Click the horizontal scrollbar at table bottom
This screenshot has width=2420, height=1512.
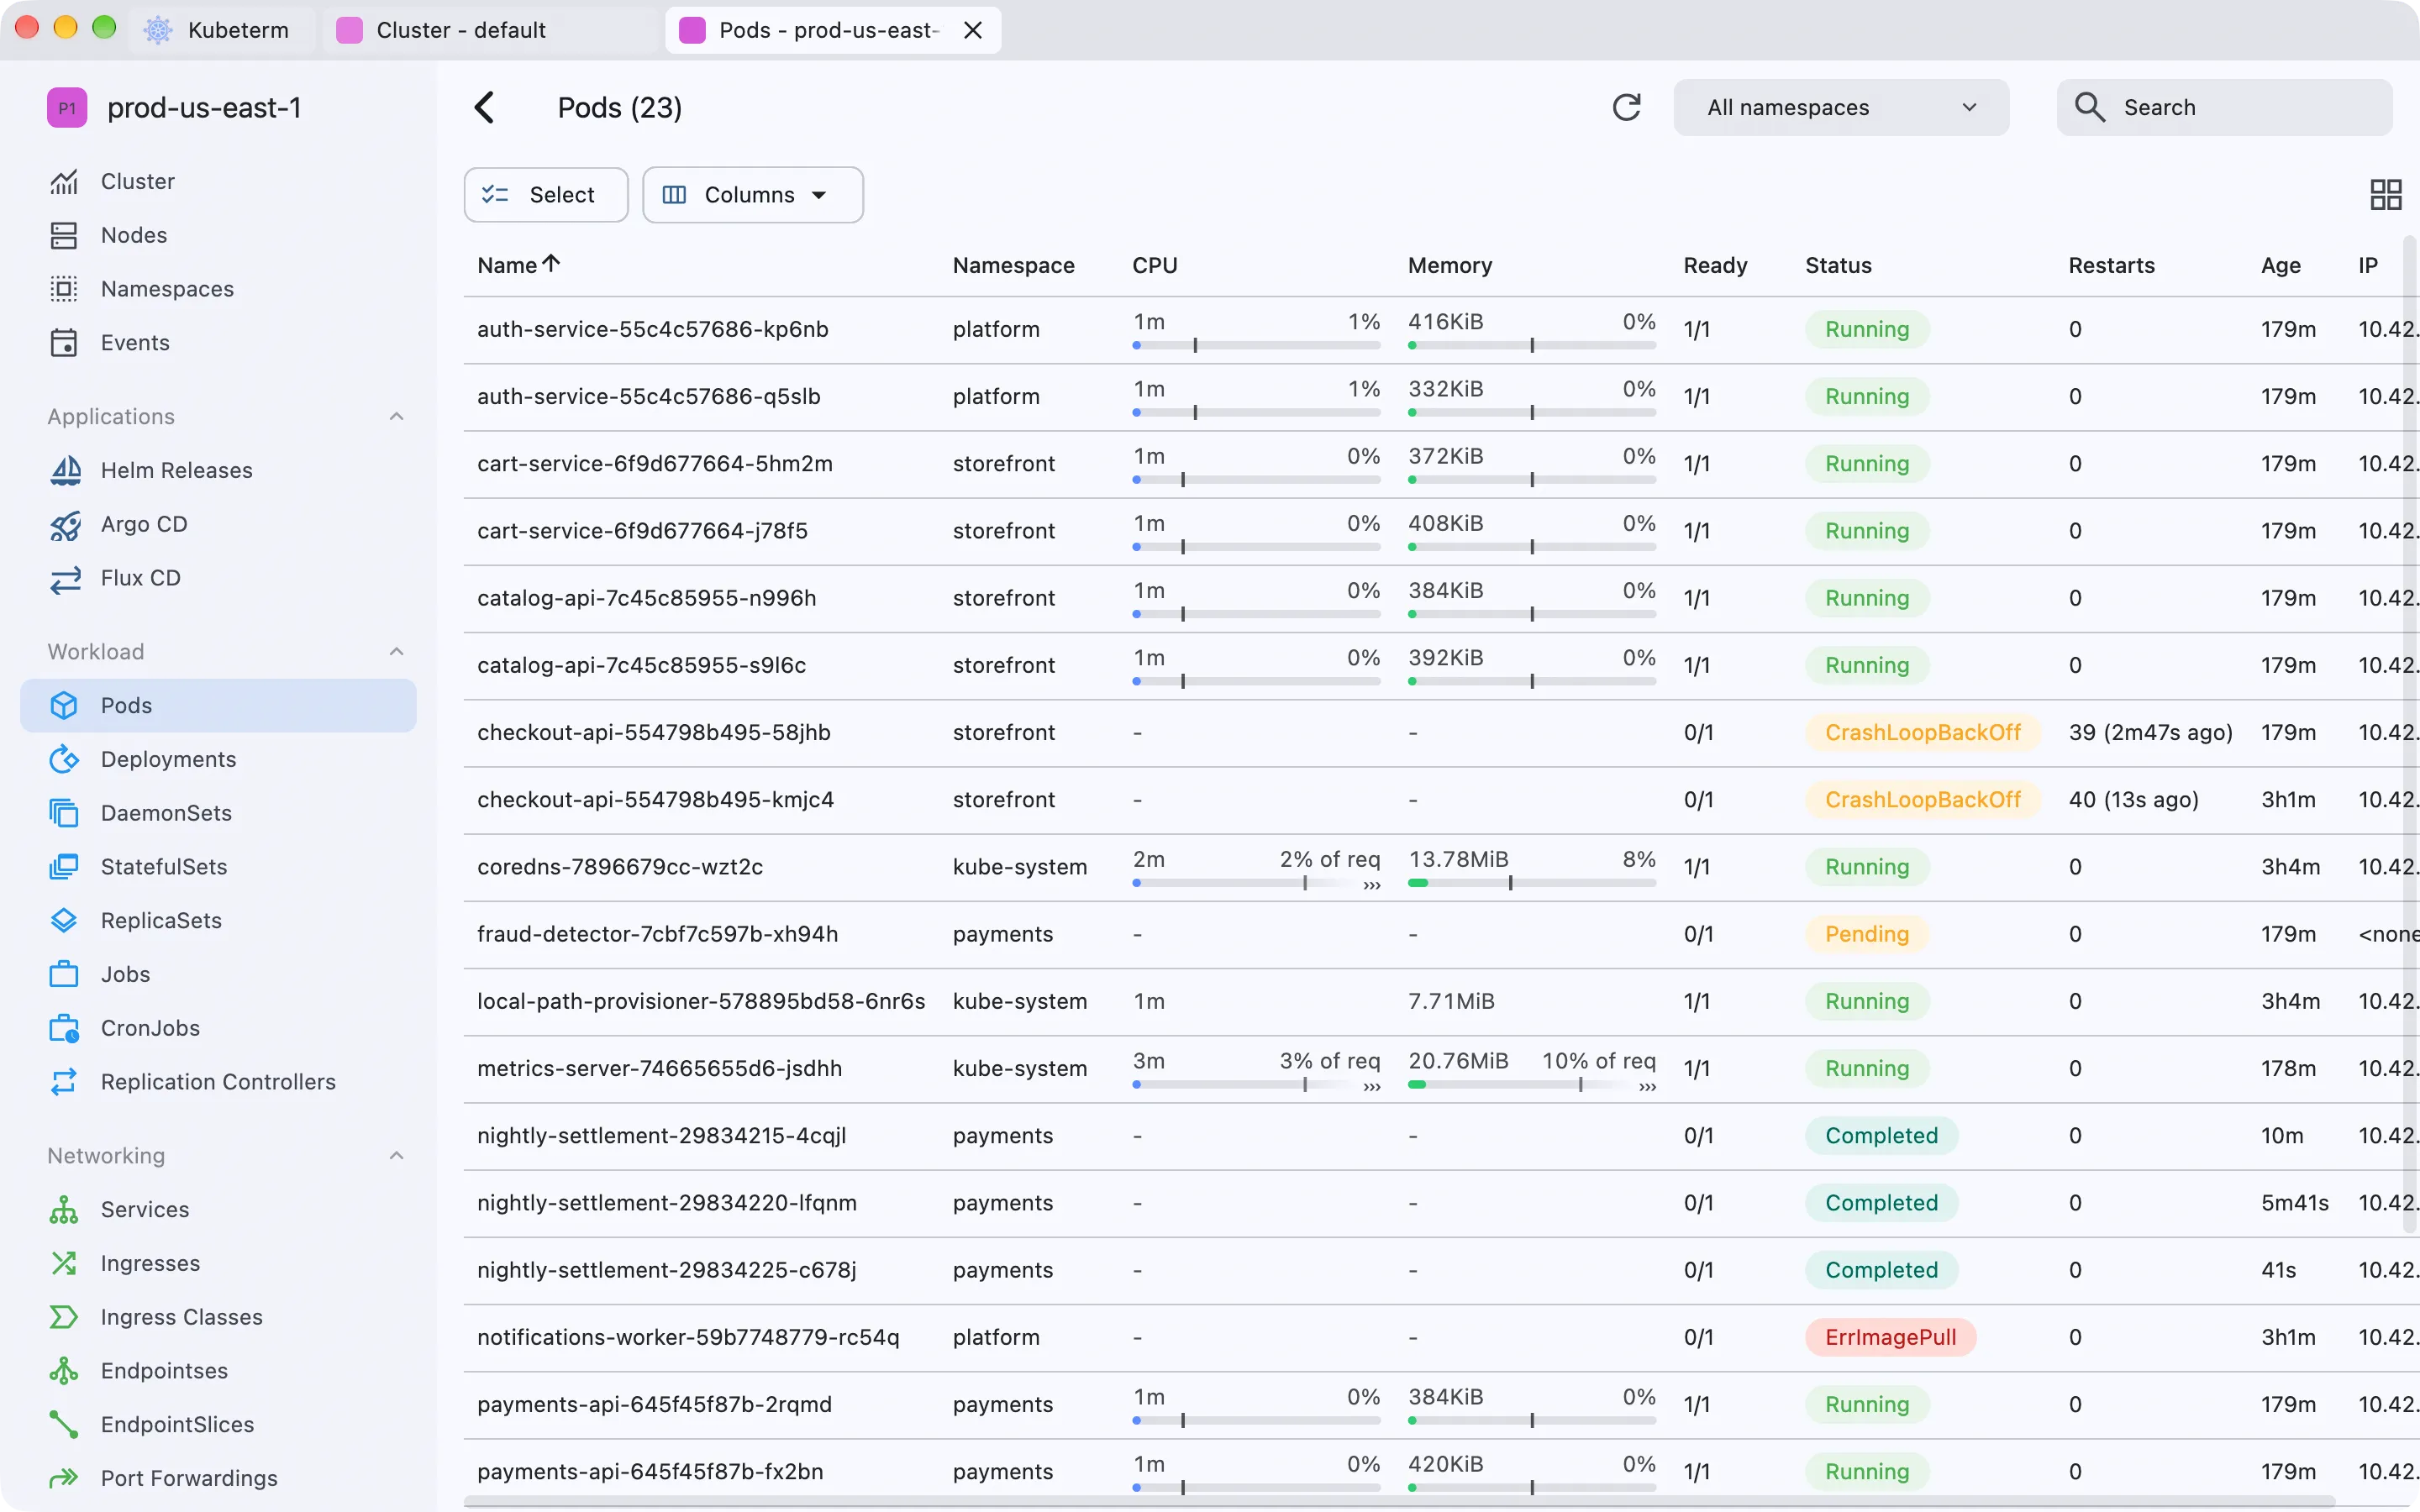click(x=1399, y=1502)
